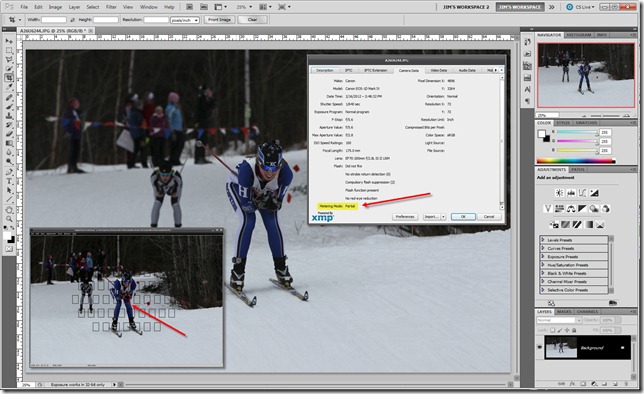Select the Spot Healing Brush tool

[9, 98]
